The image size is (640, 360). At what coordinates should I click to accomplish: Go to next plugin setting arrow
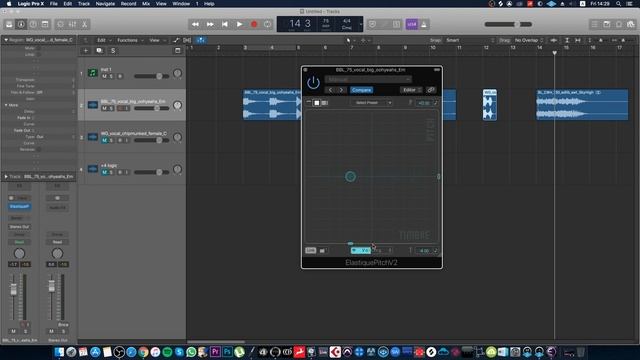pyautogui.click(x=342, y=90)
